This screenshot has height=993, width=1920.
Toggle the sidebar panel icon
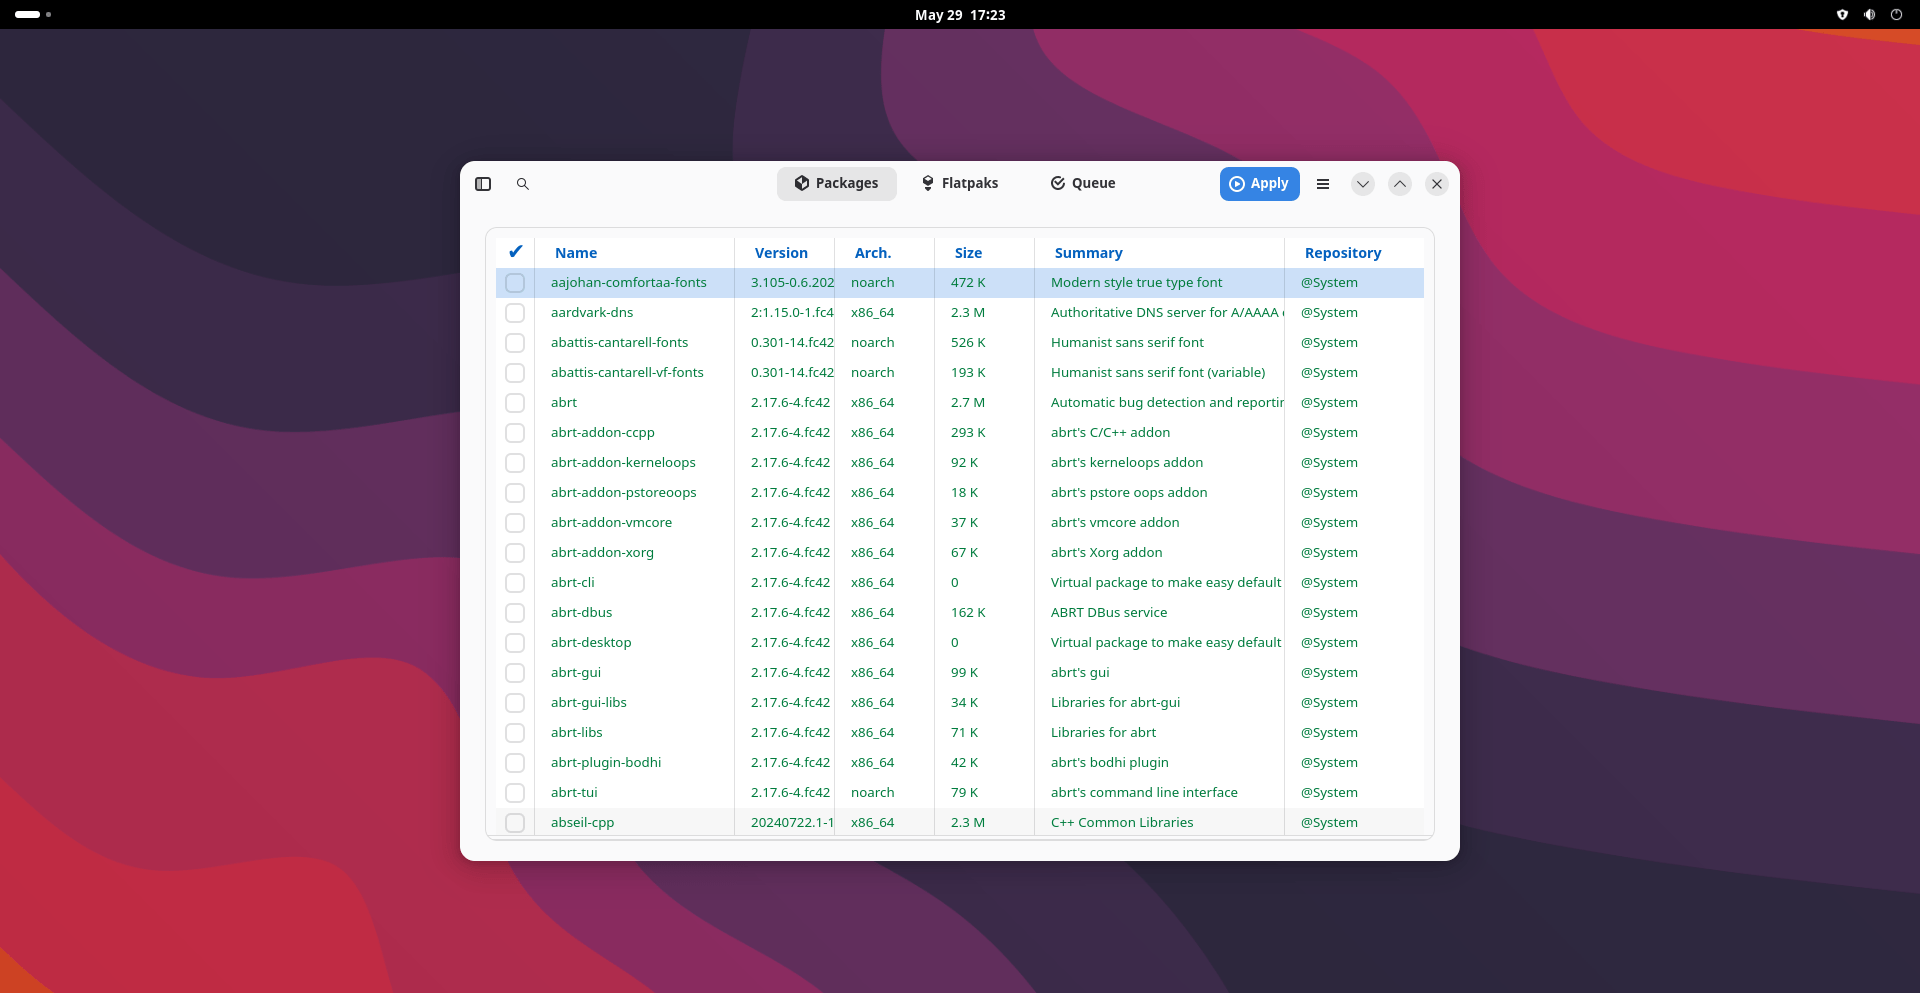[483, 184]
